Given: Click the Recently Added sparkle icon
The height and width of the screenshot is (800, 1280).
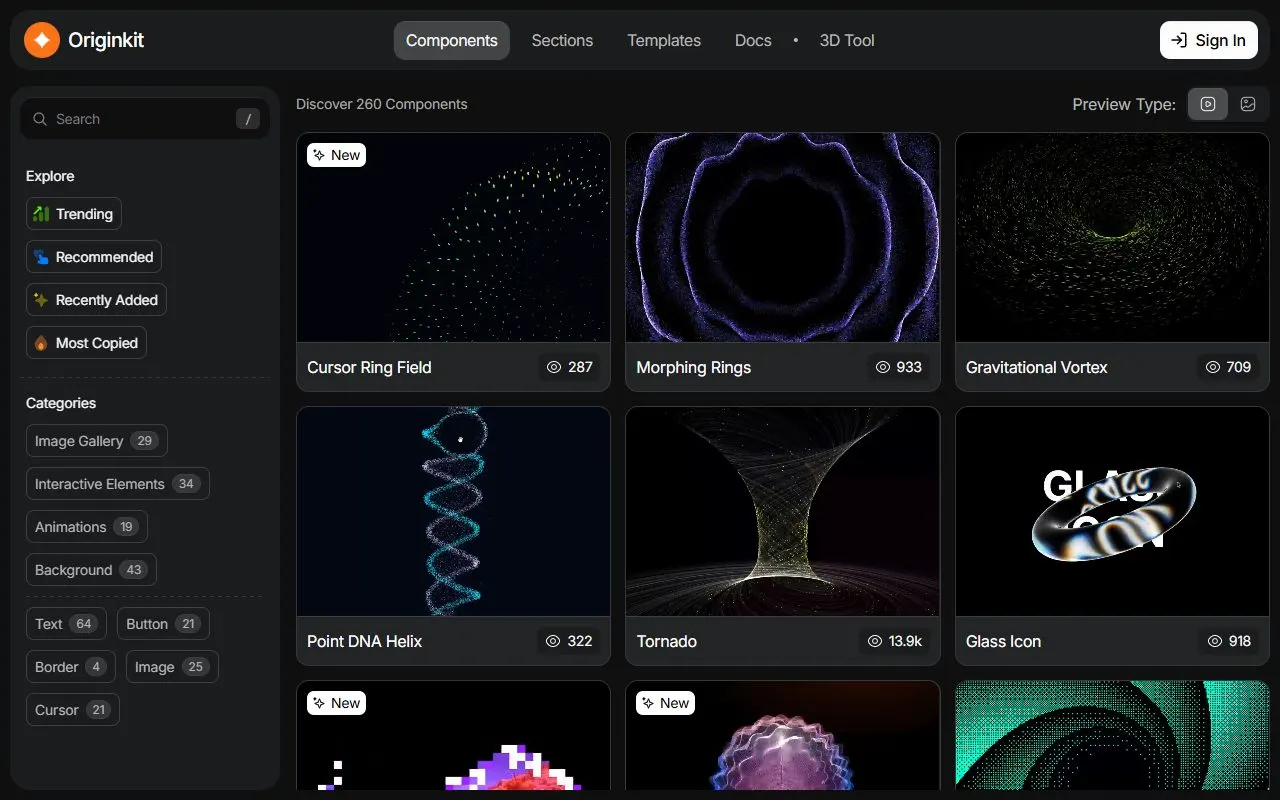Looking at the screenshot, I should [41, 300].
